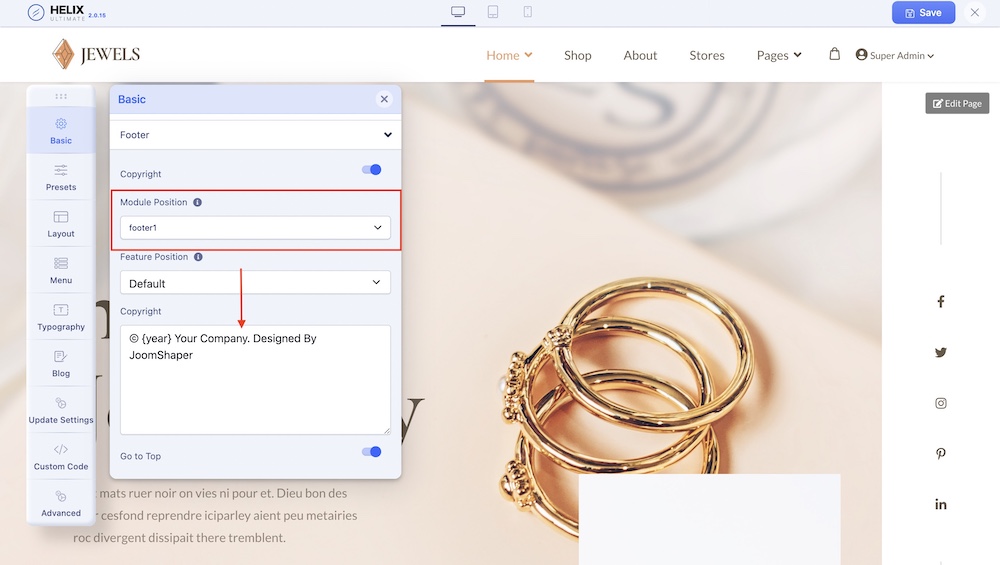Go to the About page
Screen dimensions: 1000x565
[640, 55]
